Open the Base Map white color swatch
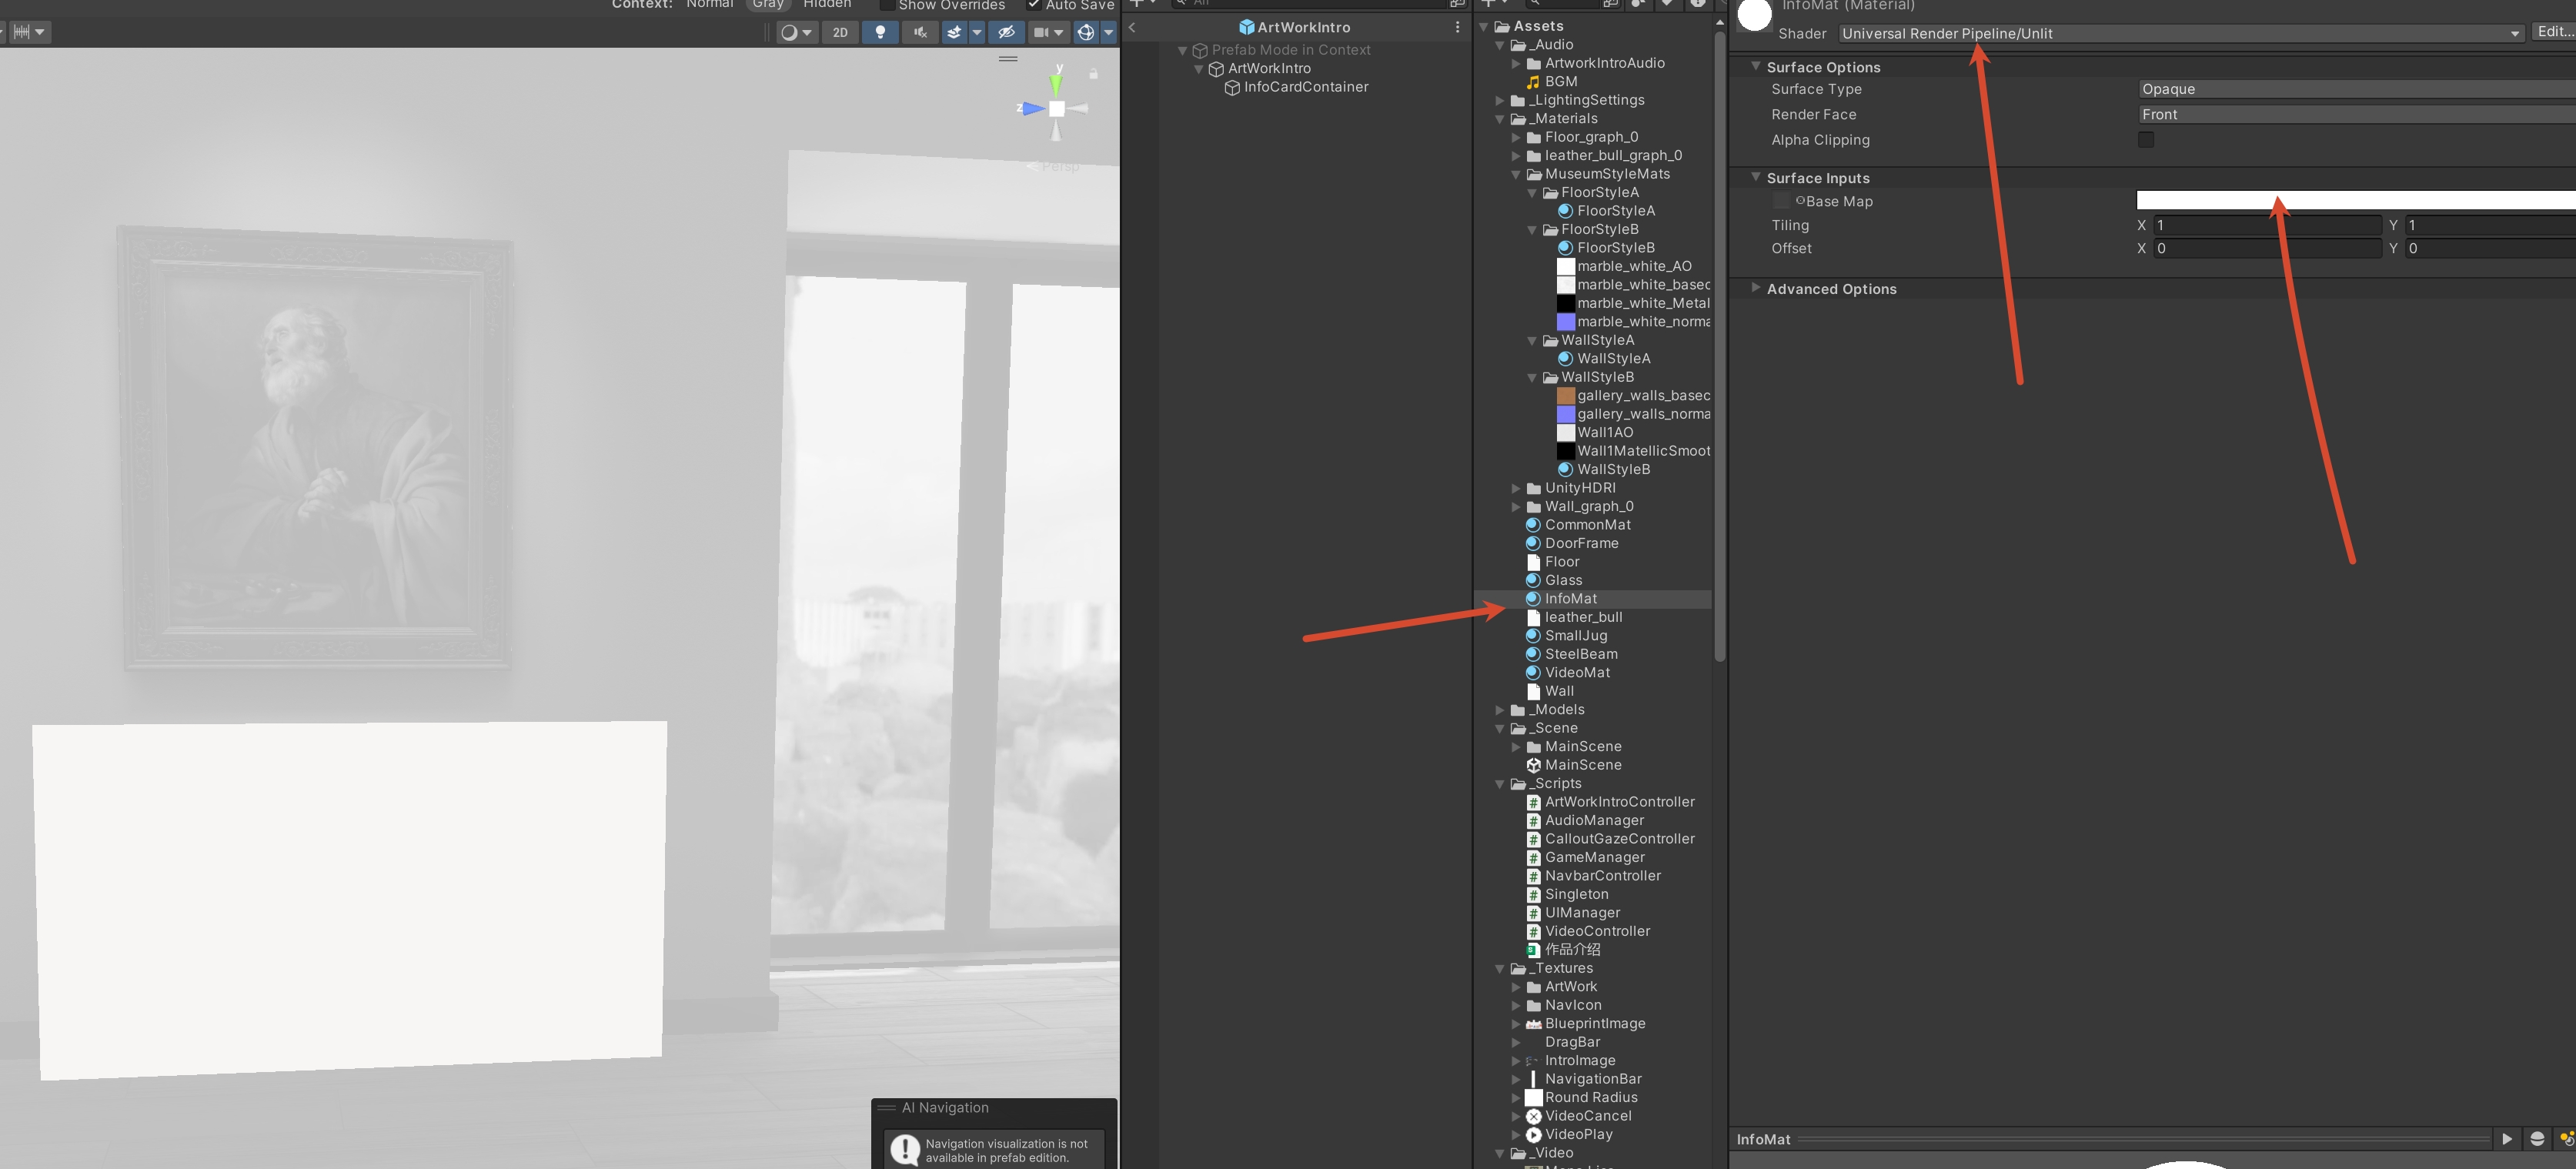2576x1169 pixels. click(x=2356, y=201)
